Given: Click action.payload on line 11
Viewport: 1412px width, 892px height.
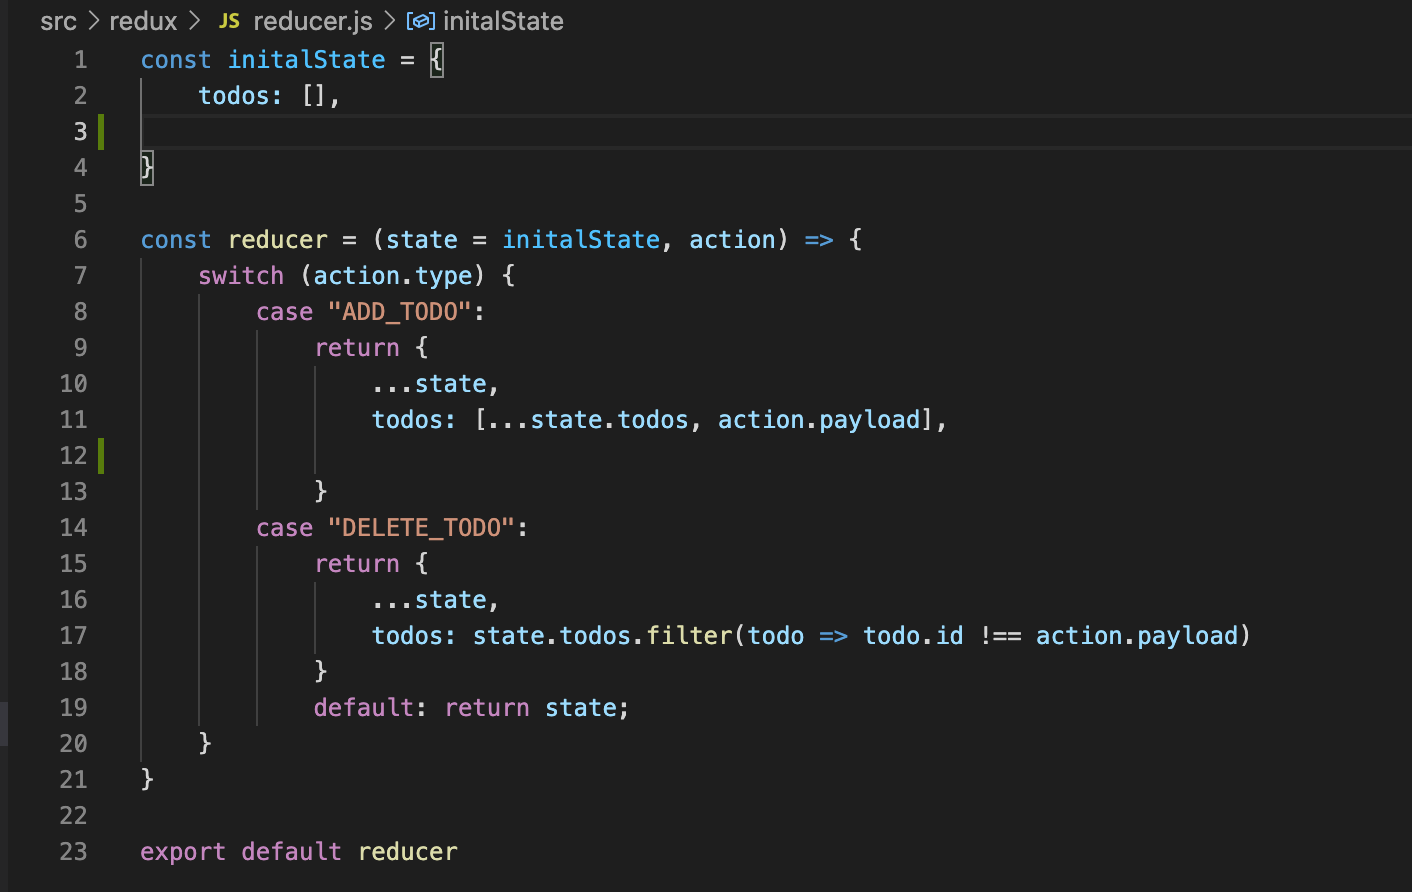Looking at the screenshot, I should 818,420.
